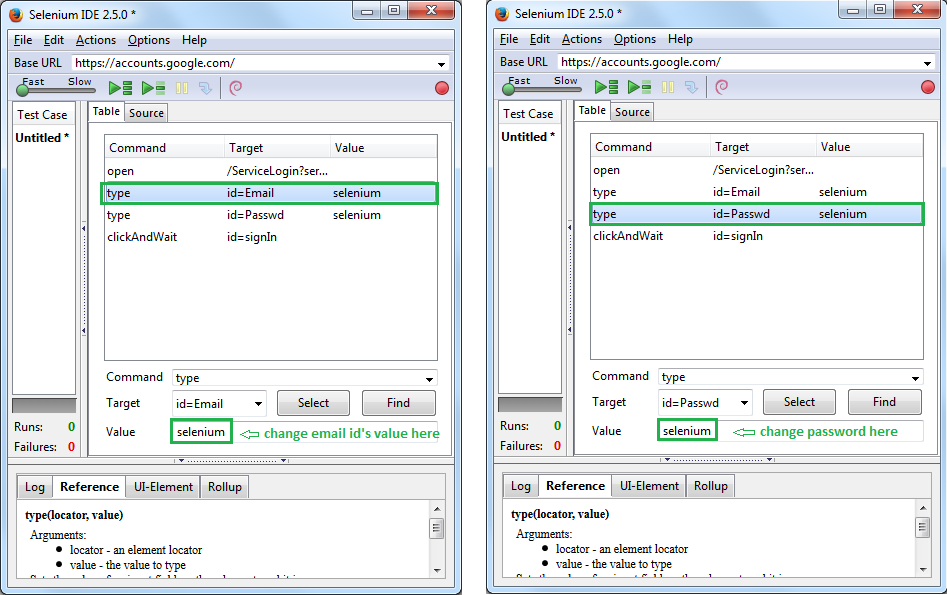Click Select button in right window
This screenshot has height=595, width=947.
[800, 402]
